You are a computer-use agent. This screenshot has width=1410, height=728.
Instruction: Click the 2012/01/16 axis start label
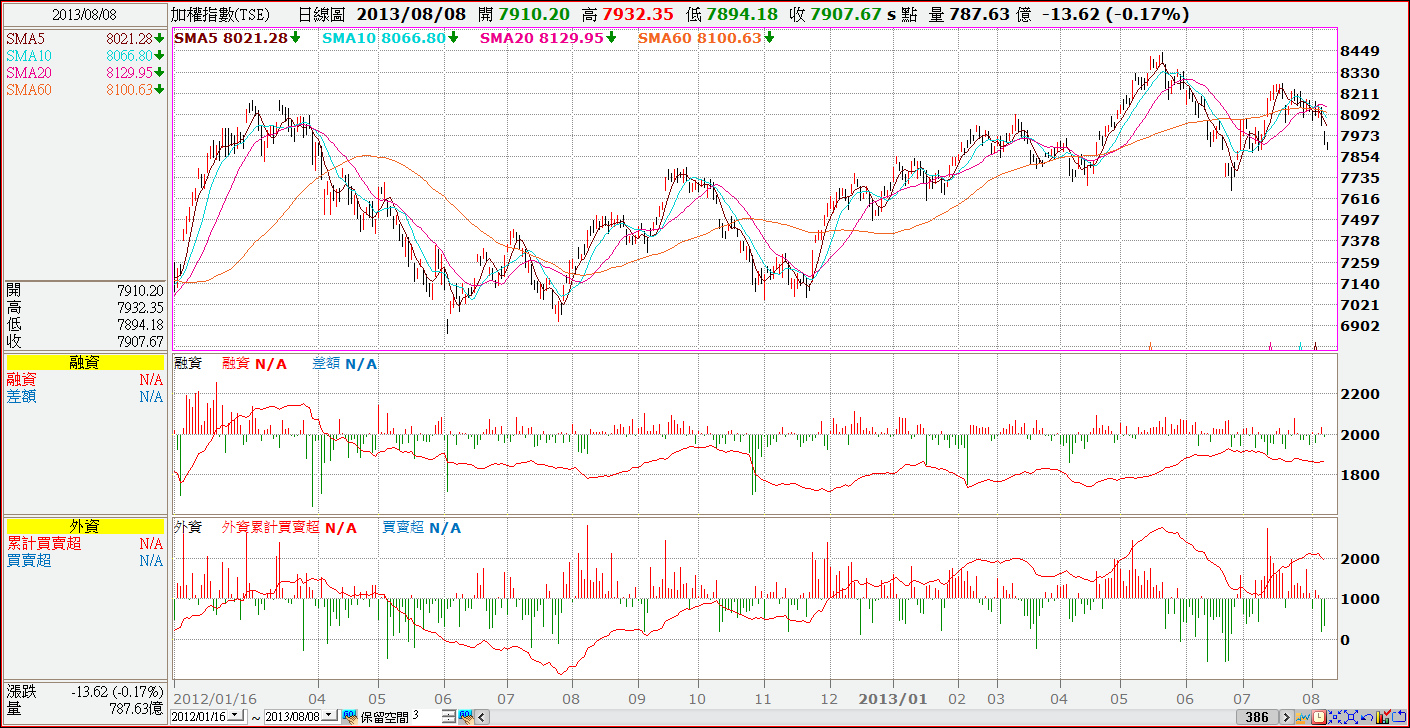(x=214, y=697)
